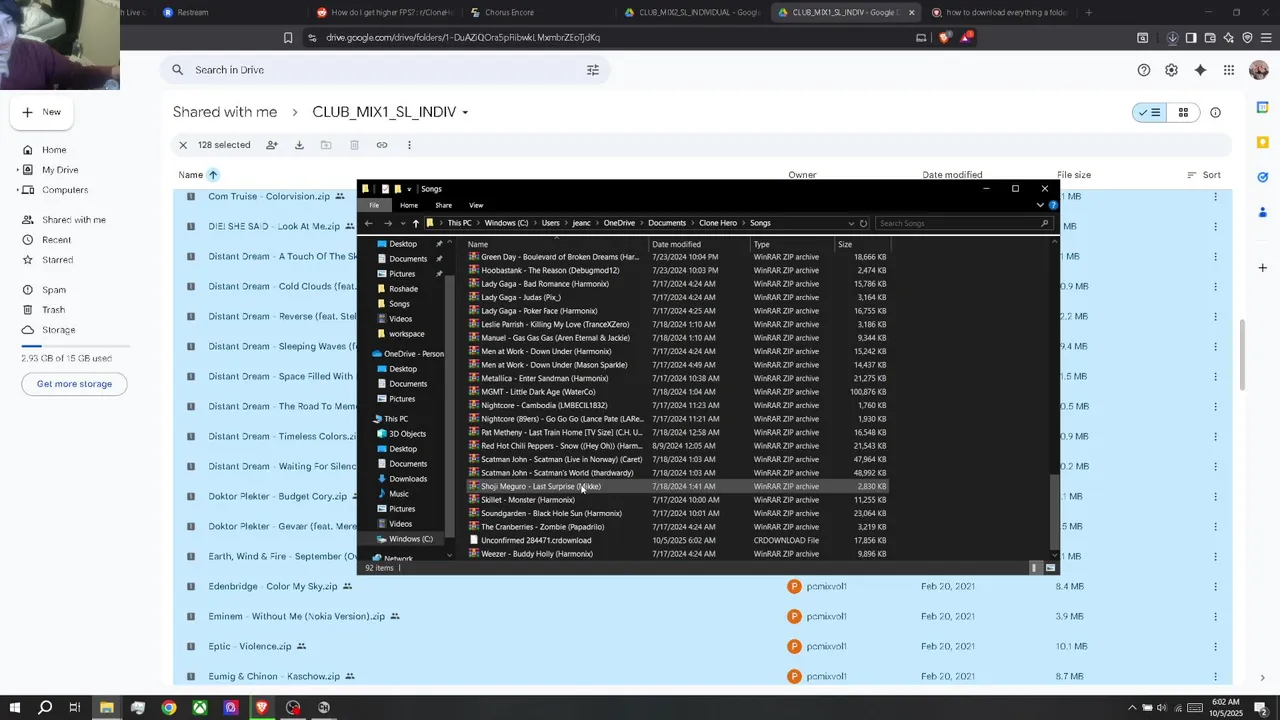Open Drive Settings gear icon
1280x720 pixels.
point(1171,70)
